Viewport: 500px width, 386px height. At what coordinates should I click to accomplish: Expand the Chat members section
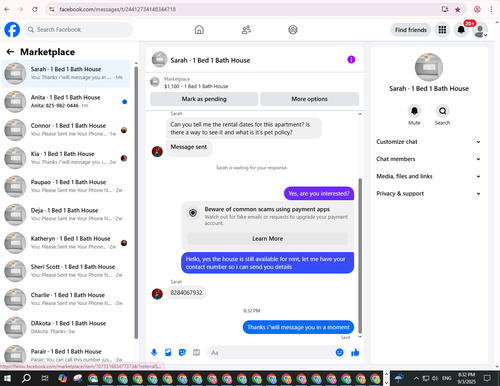coord(428,159)
